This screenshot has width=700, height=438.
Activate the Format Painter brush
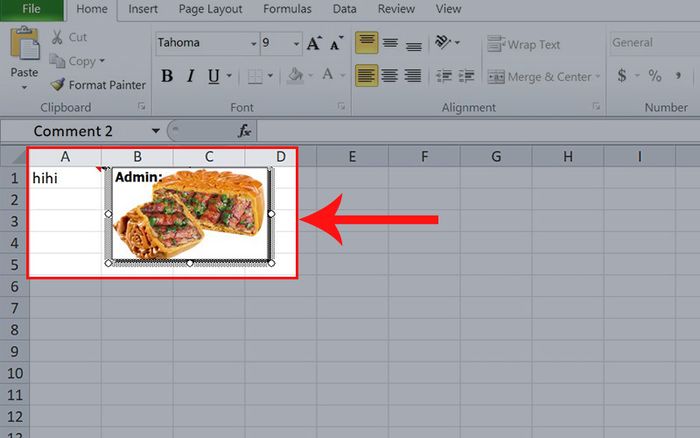pos(98,84)
